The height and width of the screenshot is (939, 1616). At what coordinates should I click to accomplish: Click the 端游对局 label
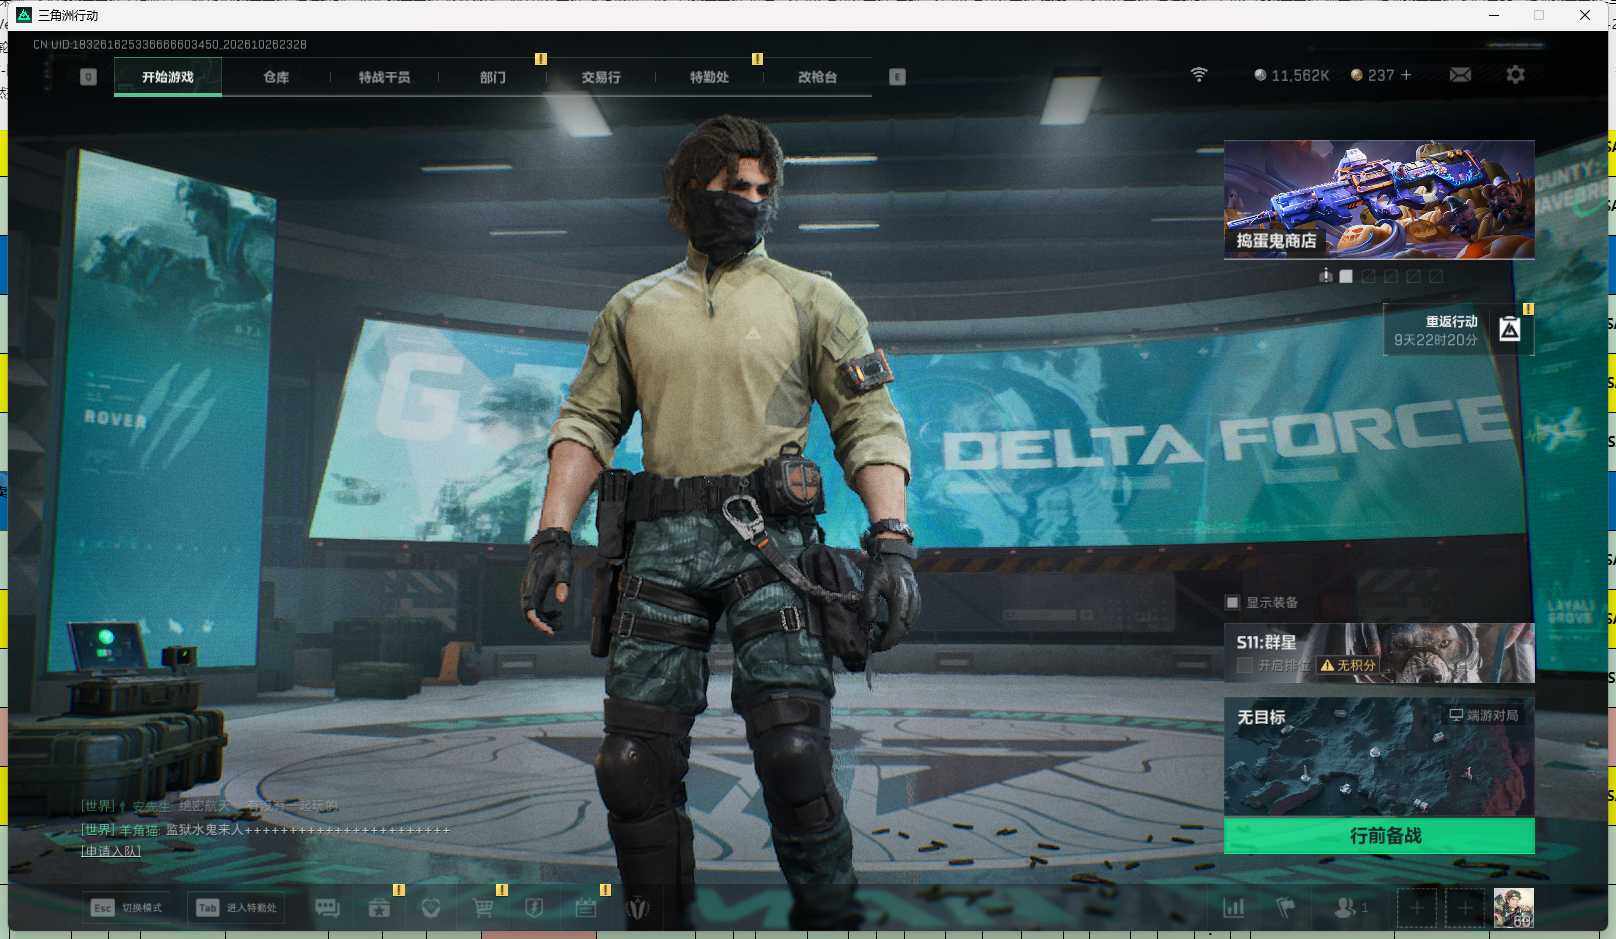tap(1484, 715)
